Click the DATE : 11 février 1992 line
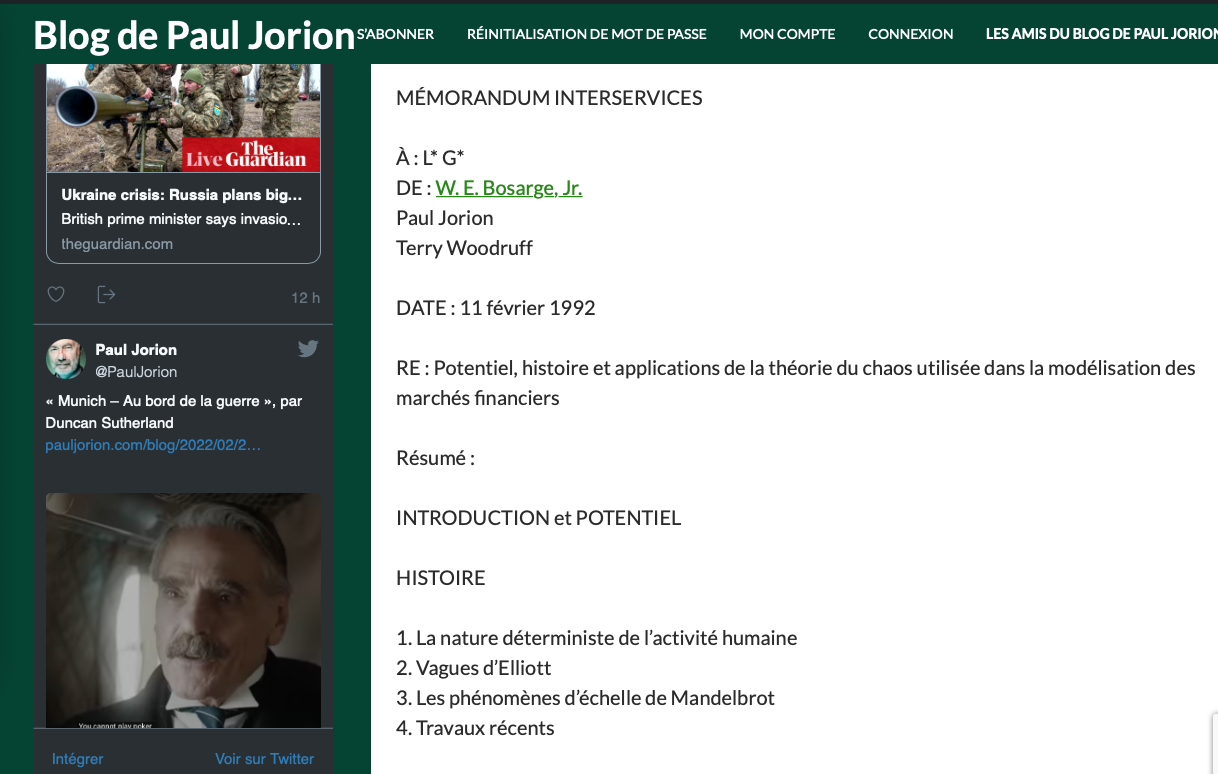Image resolution: width=1218 pixels, height=774 pixels. pyautogui.click(x=496, y=308)
